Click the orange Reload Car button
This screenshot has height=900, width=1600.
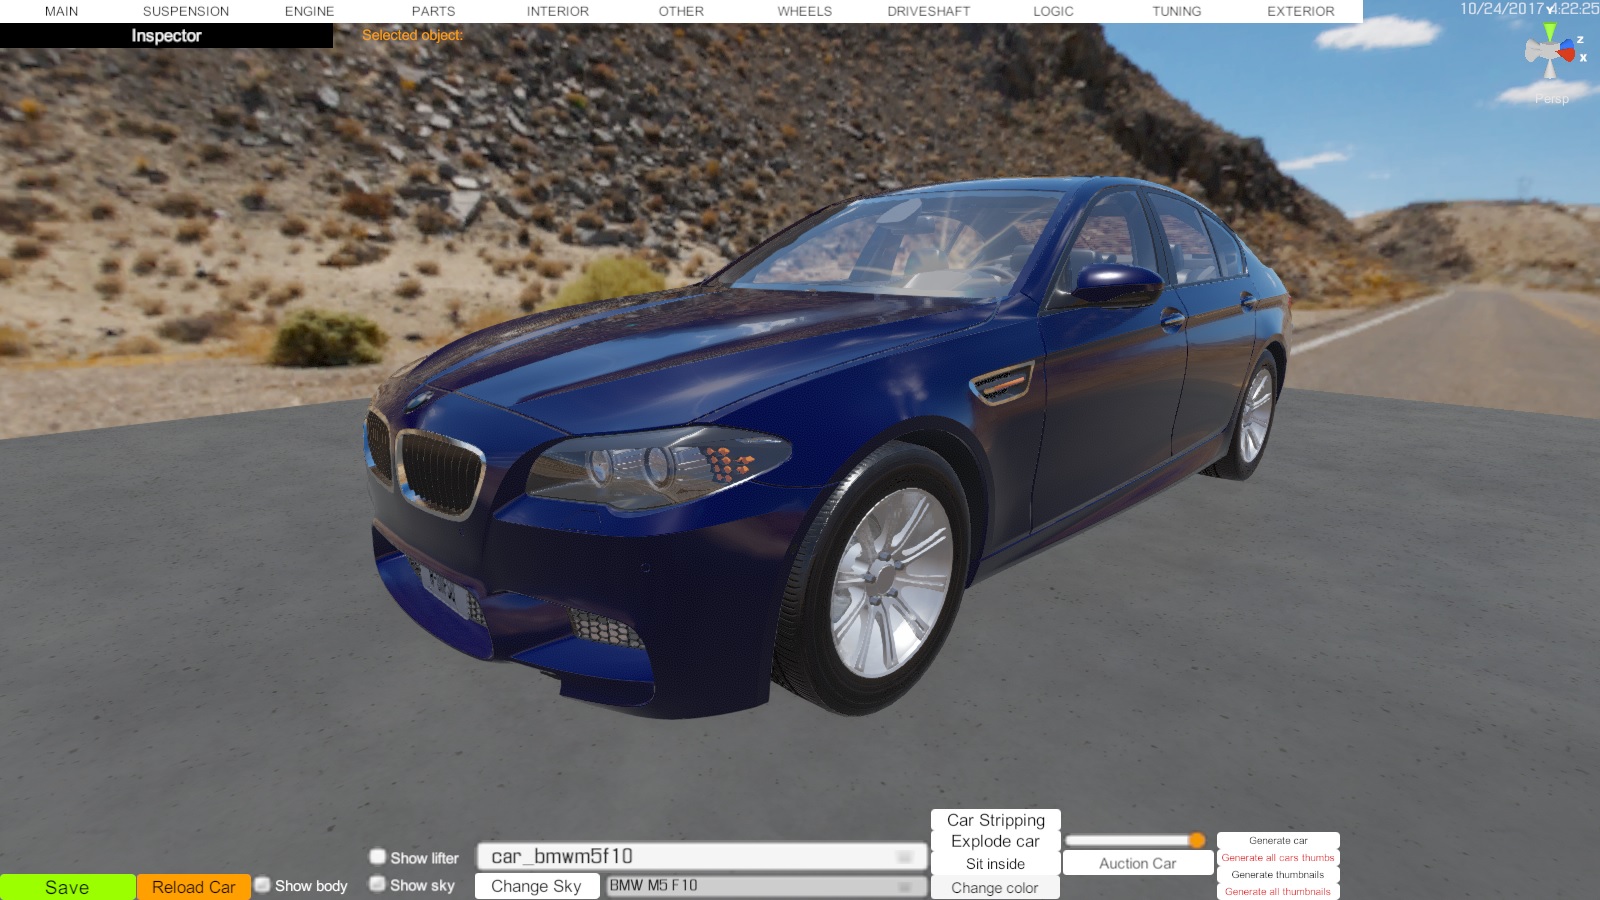[x=193, y=887]
